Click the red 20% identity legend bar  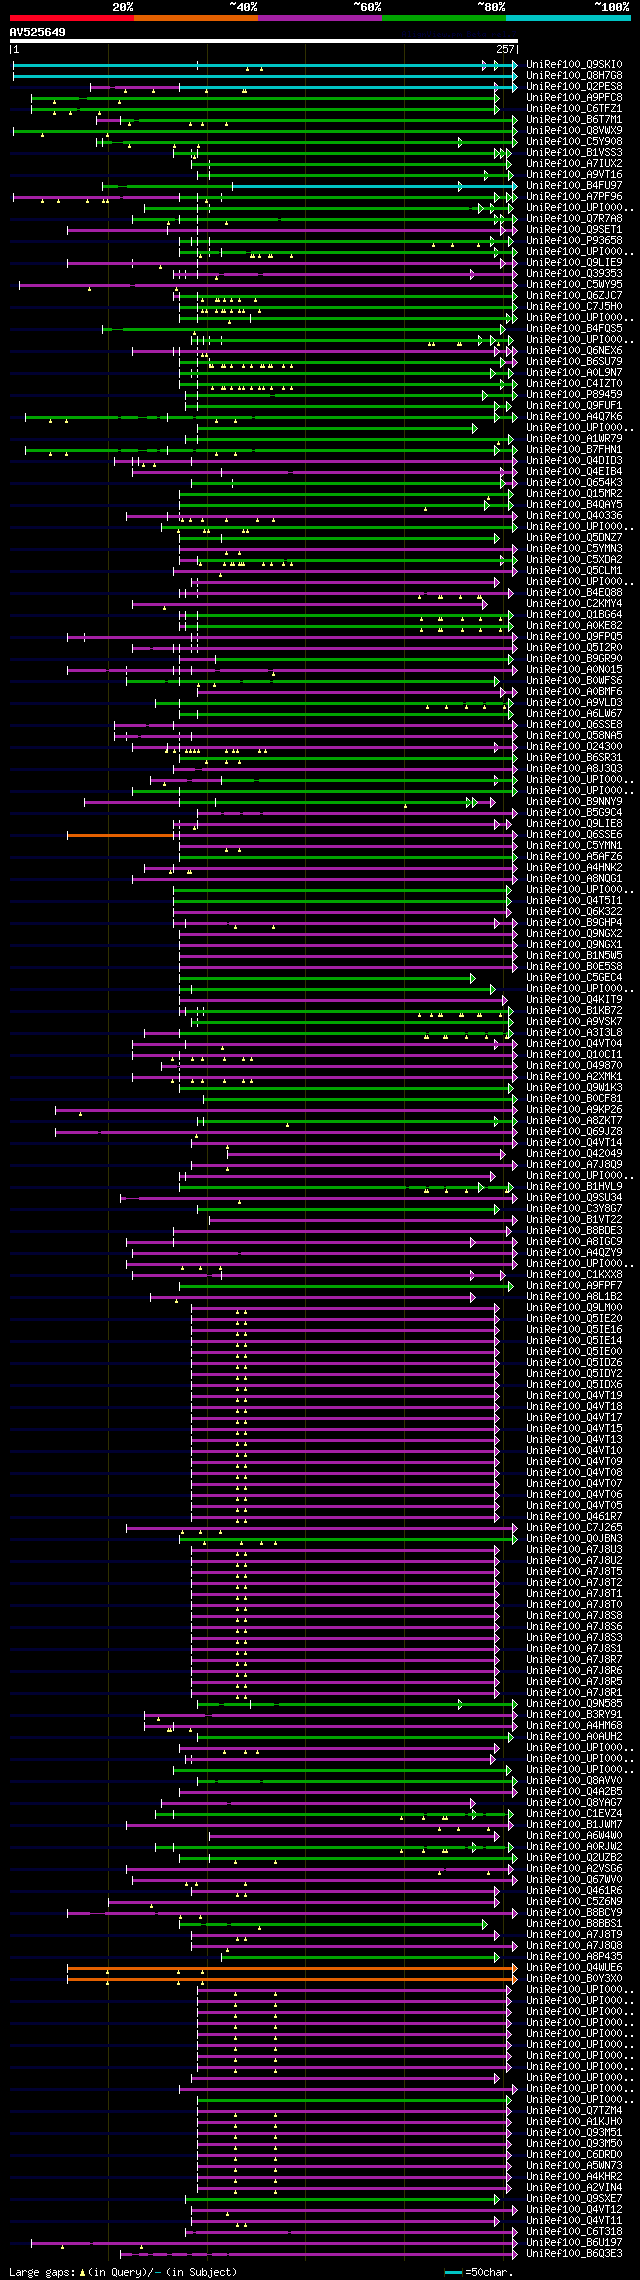click(71, 18)
